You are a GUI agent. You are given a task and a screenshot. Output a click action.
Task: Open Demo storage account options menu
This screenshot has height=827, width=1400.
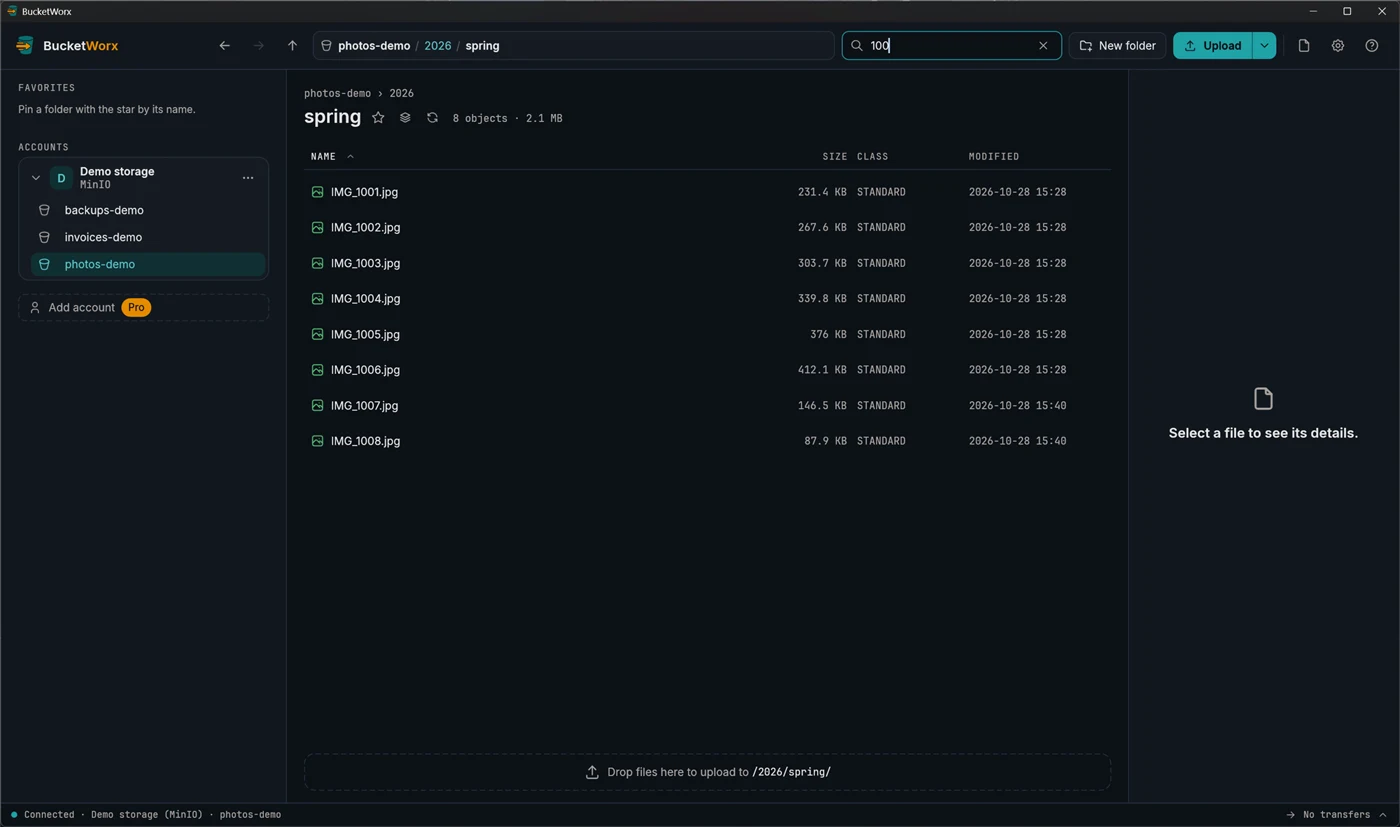[248, 178]
